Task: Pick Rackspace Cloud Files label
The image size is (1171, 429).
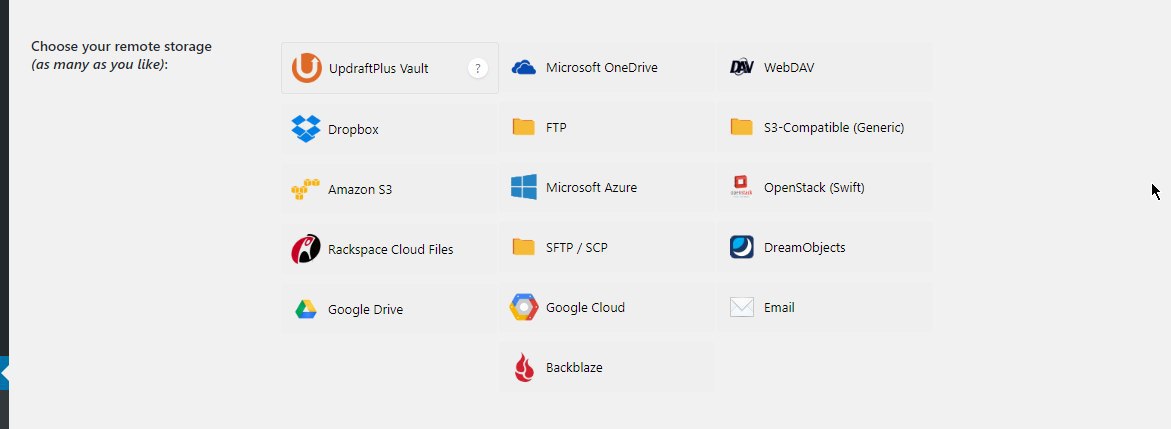Action: pos(391,250)
